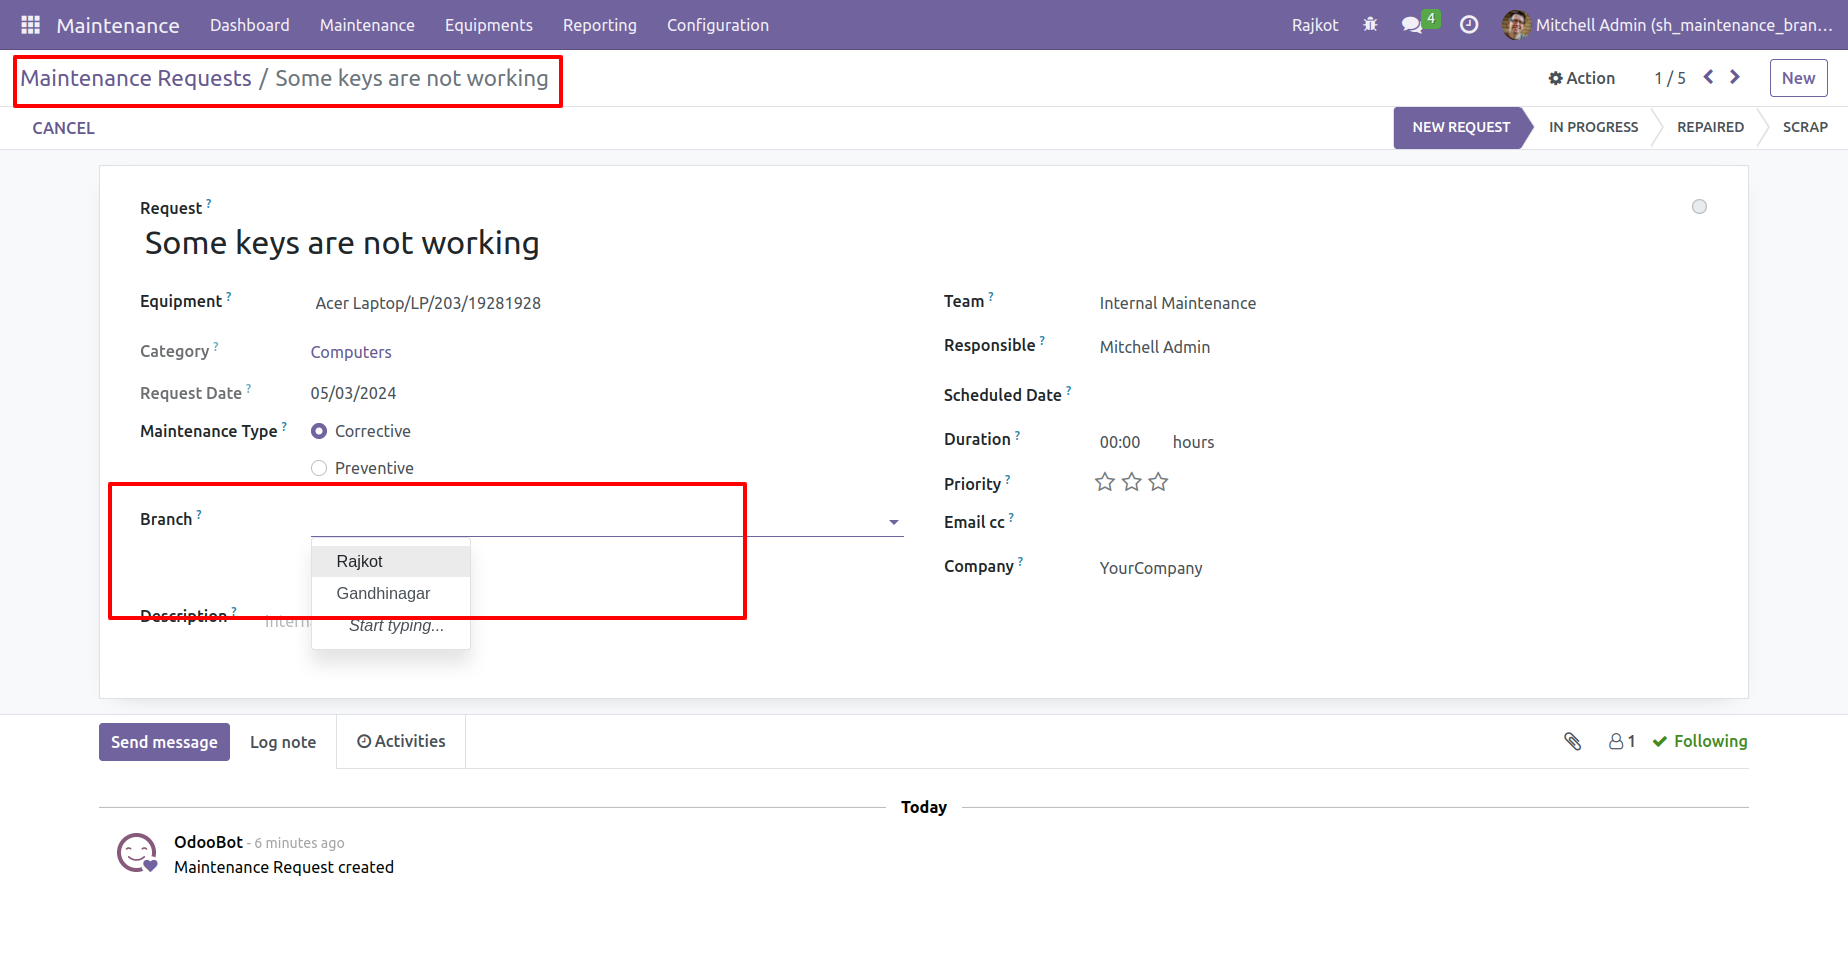Set priority to one star

(1105, 482)
